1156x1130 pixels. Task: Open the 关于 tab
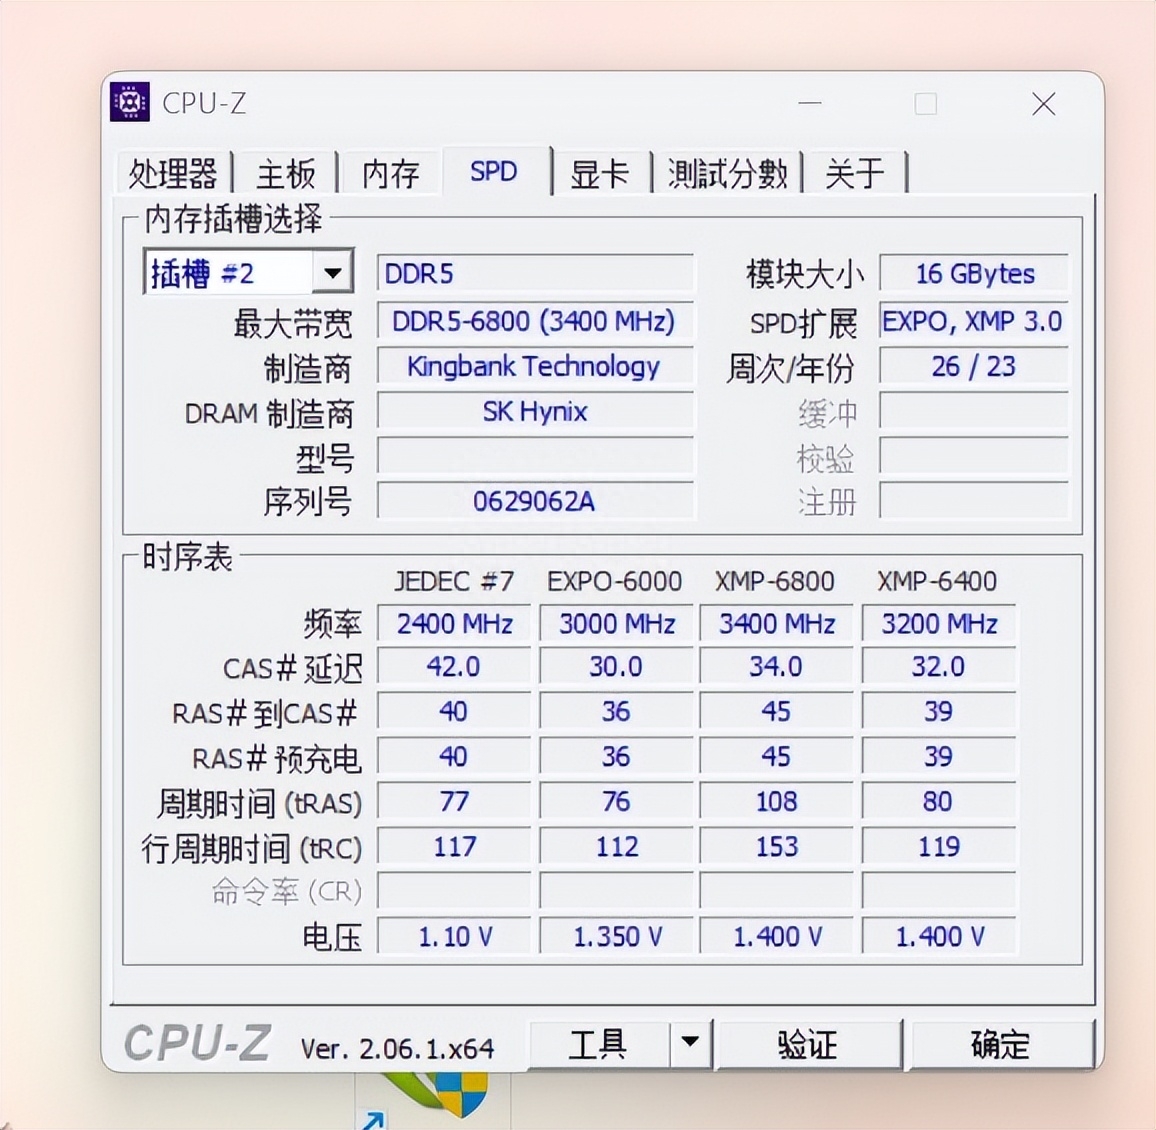(855, 173)
